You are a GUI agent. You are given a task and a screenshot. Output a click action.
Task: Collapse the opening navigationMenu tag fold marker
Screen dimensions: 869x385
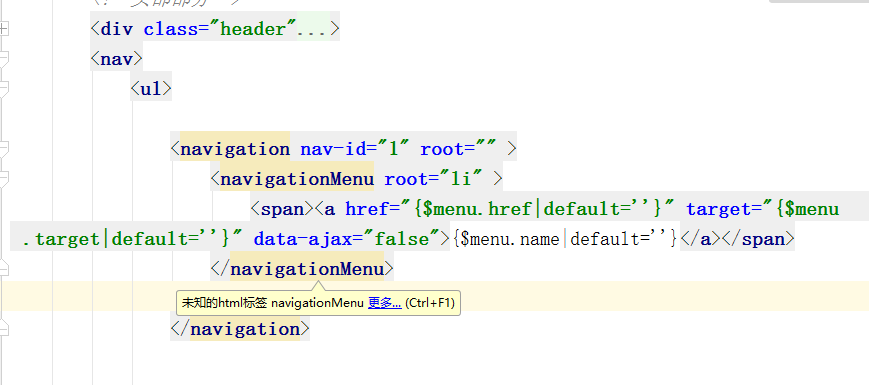tap(4, 179)
